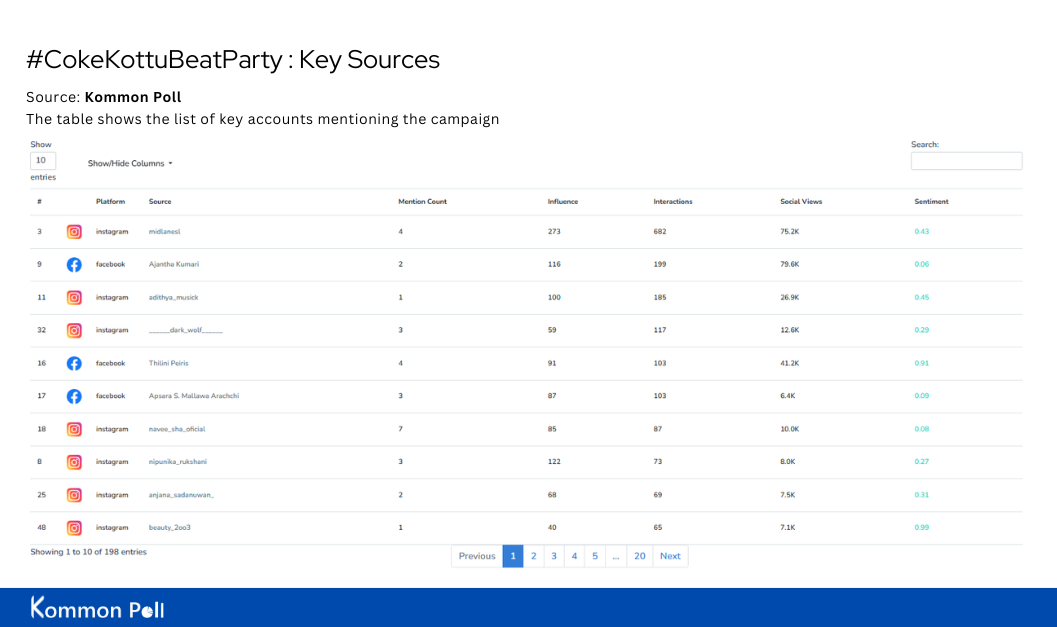Screen dimensions: 1057x627
Task: Jump to page 20 of results
Action: coord(639,556)
